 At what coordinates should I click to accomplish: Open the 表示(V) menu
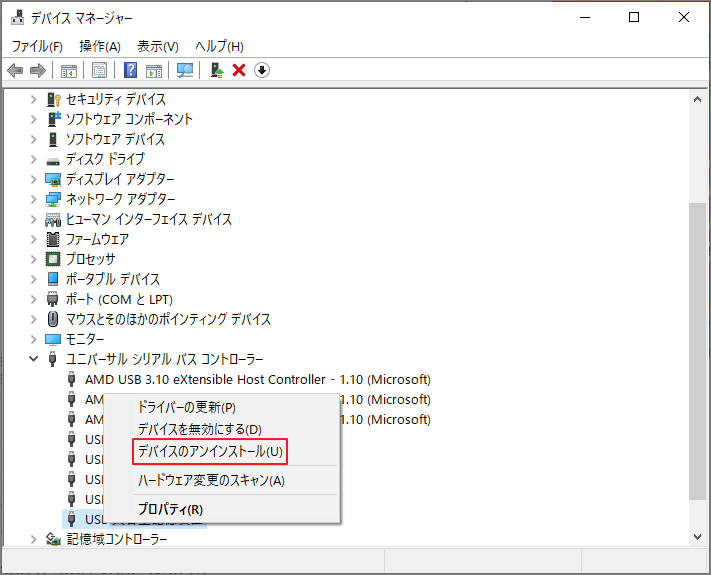(158, 46)
